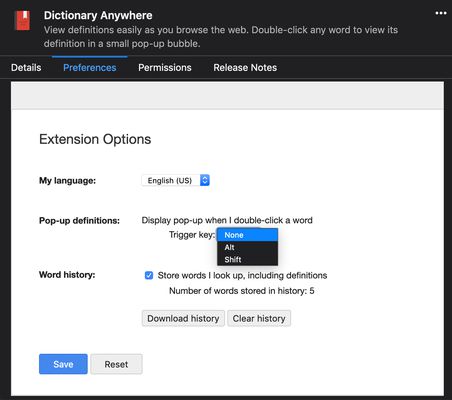Click the 'Number of words stored in history: 5' text
The width and height of the screenshot is (452, 400).
coord(242,291)
